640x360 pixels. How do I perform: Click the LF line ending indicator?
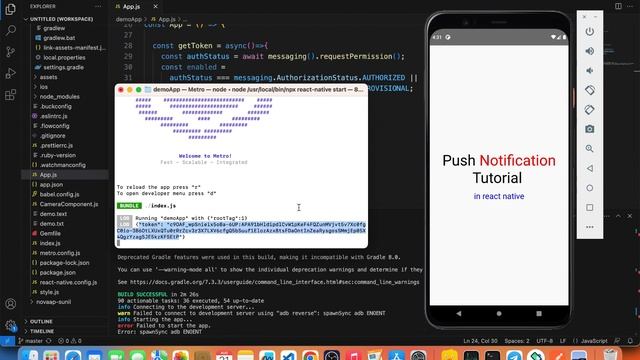click(x=562, y=341)
